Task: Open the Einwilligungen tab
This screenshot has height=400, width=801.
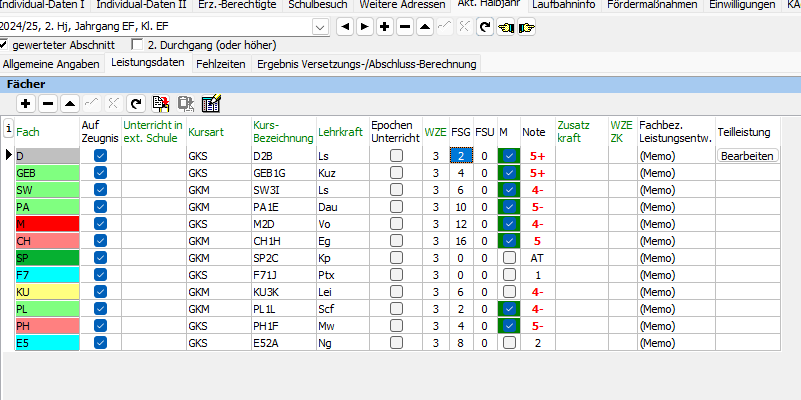Action: (742, 5)
